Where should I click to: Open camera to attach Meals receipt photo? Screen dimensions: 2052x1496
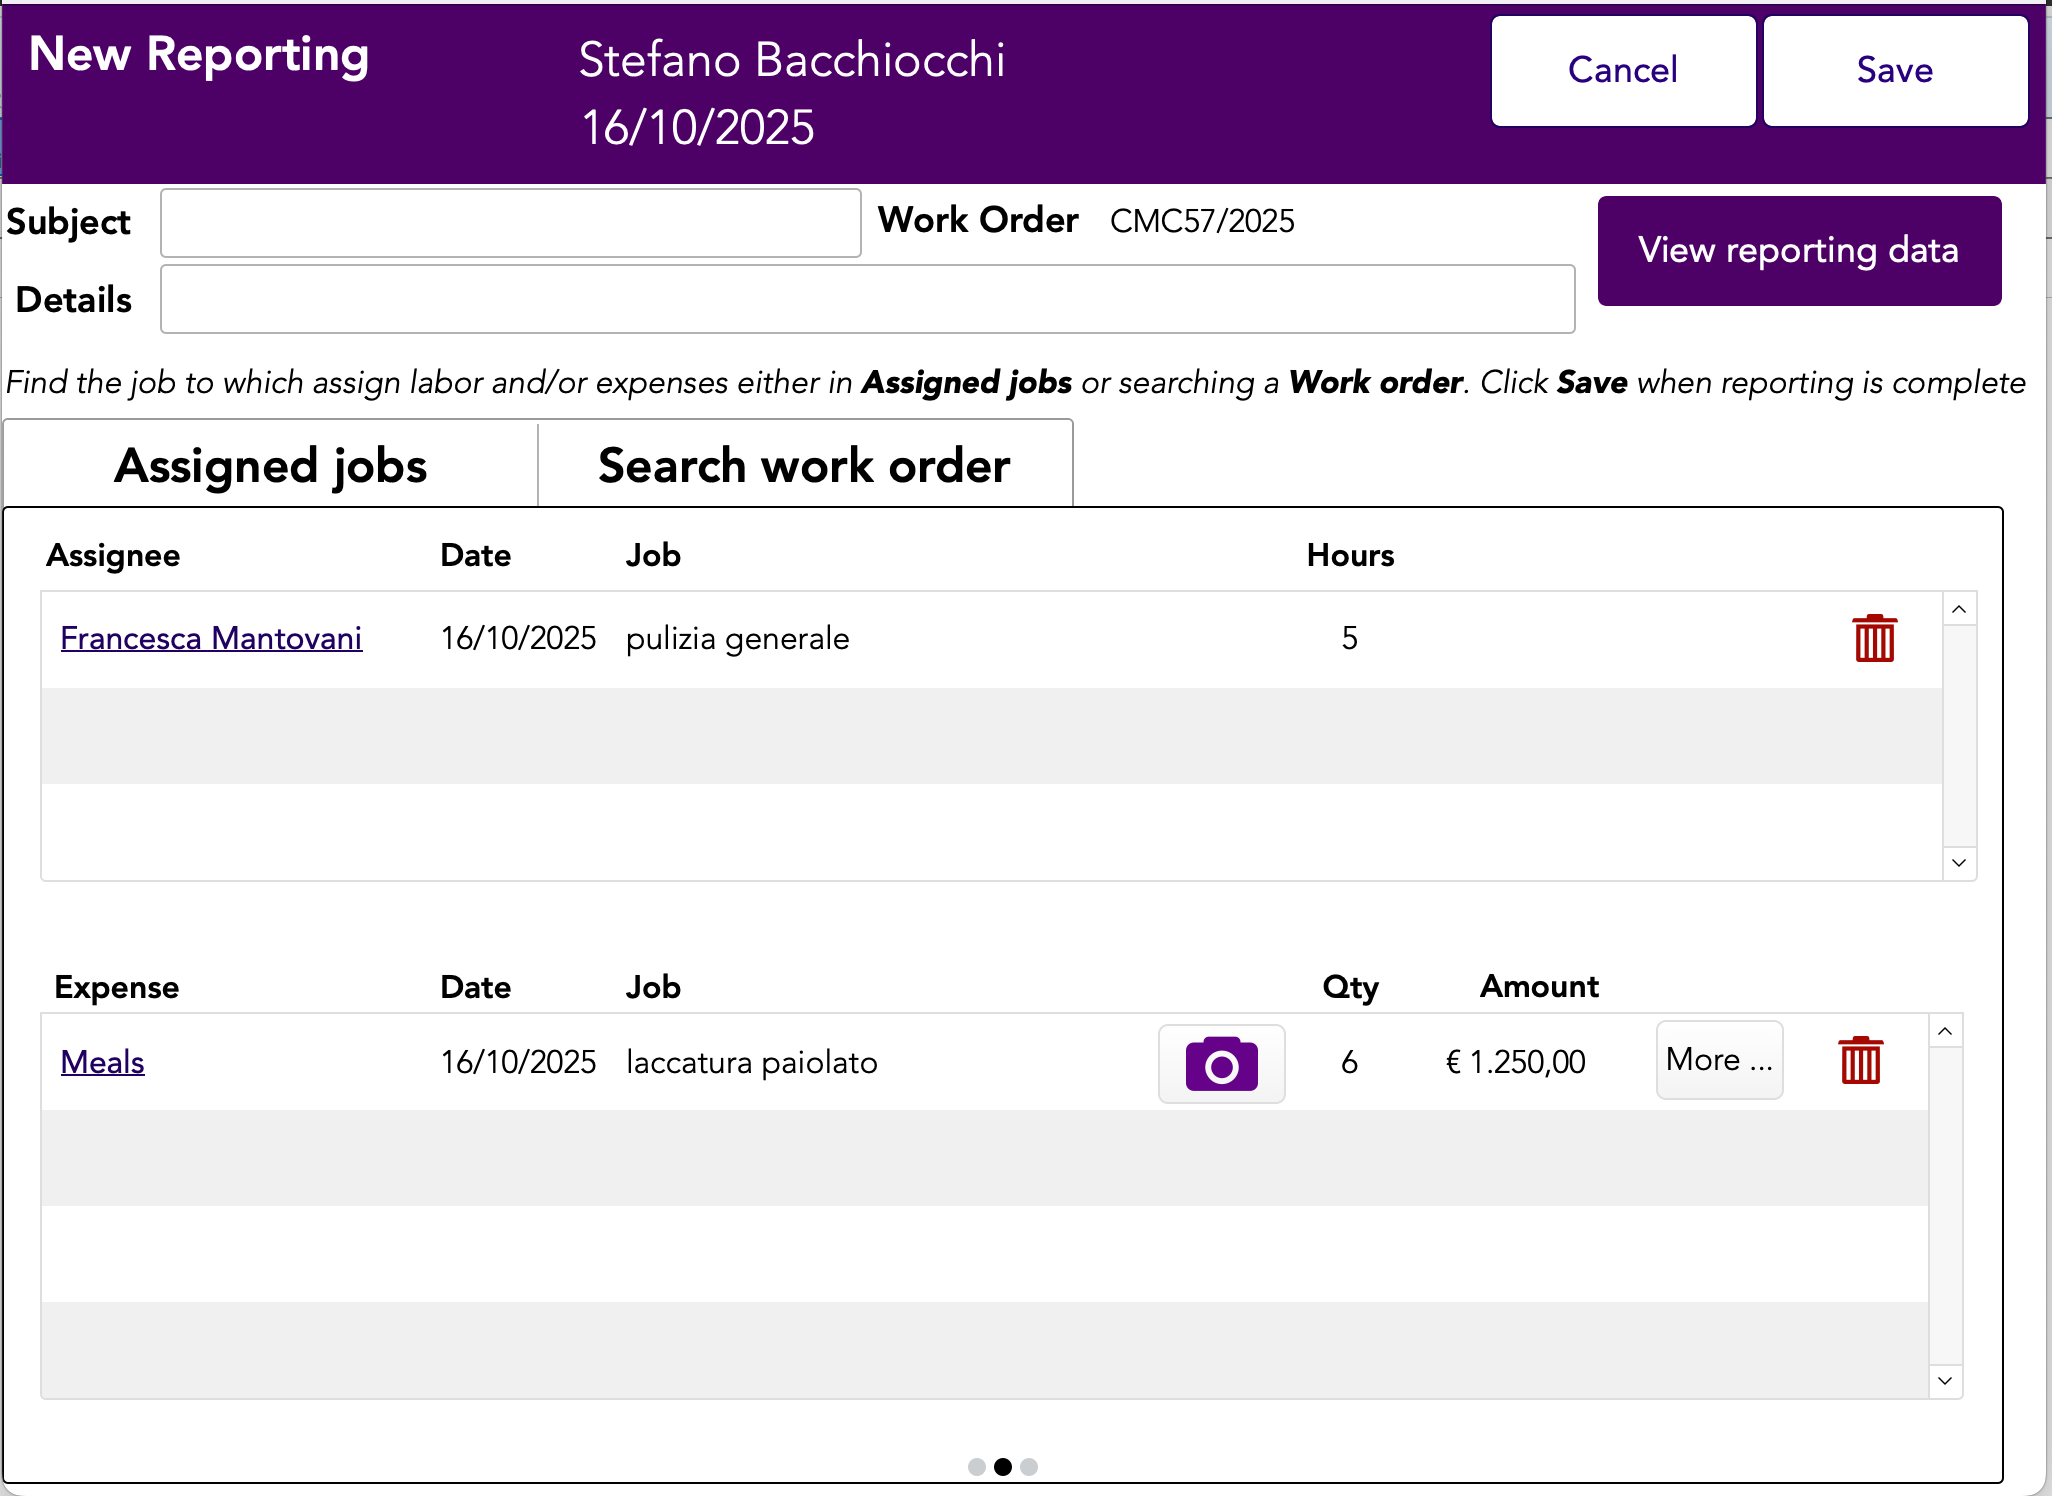coord(1221,1064)
